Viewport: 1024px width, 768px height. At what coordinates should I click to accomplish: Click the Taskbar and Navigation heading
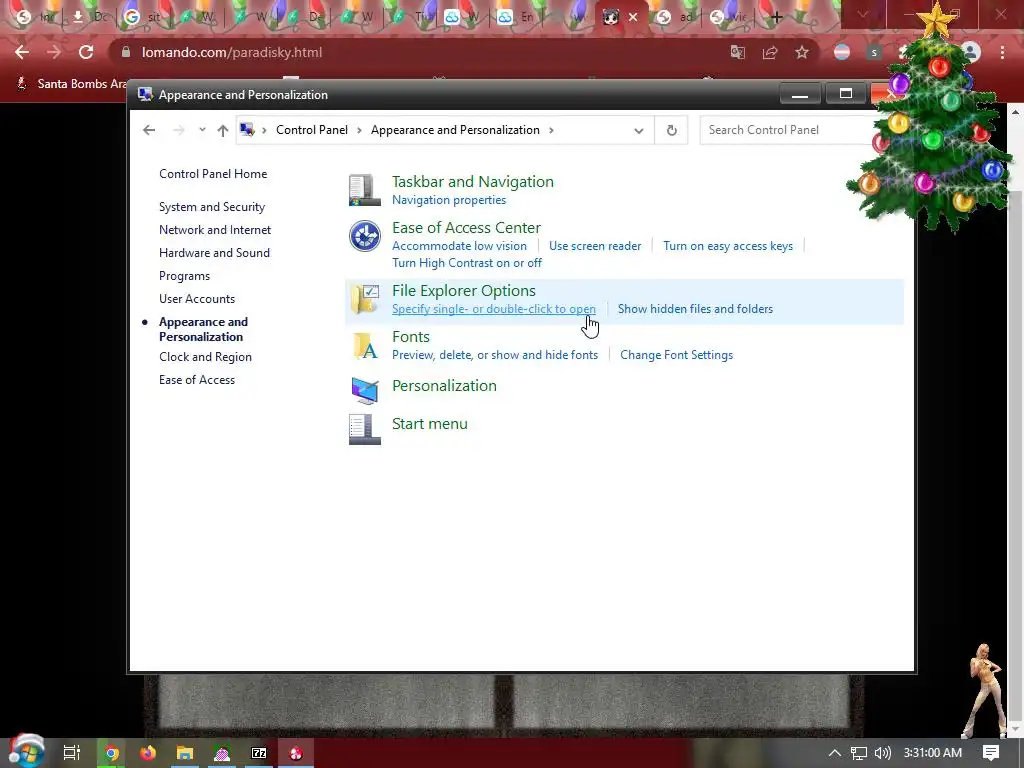click(473, 182)
